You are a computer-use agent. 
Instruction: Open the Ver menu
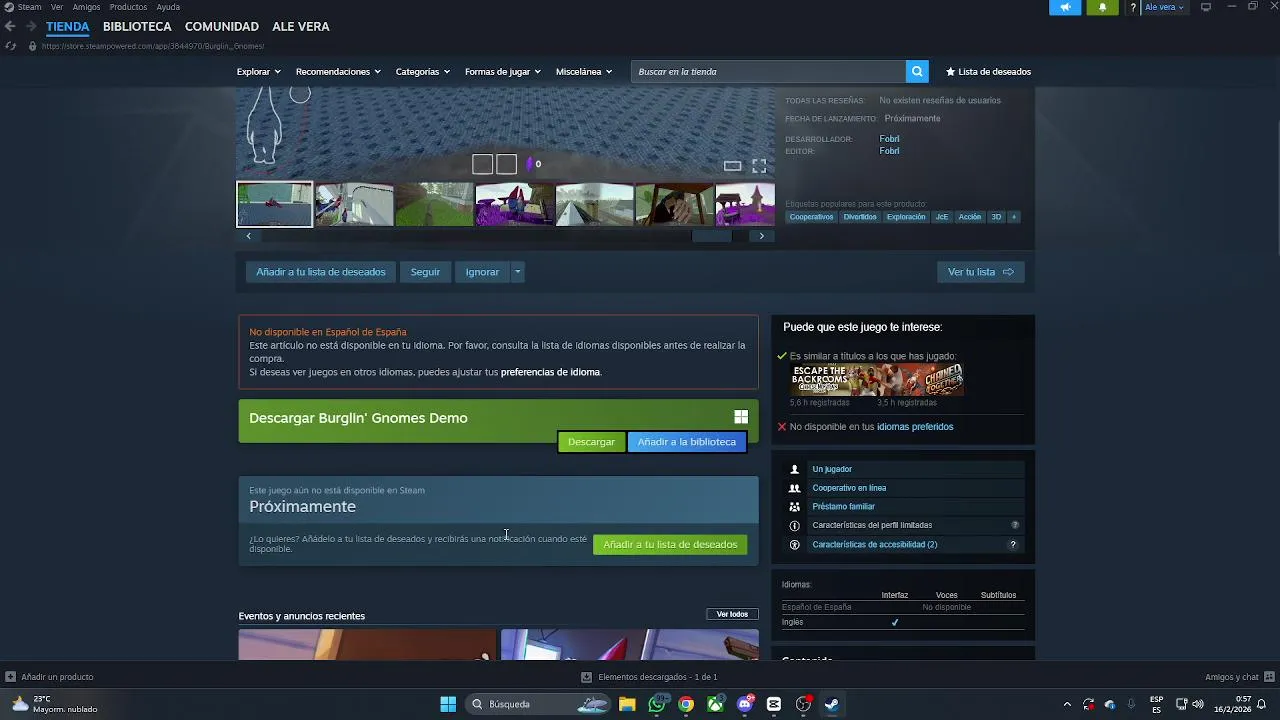click(57, 7)
